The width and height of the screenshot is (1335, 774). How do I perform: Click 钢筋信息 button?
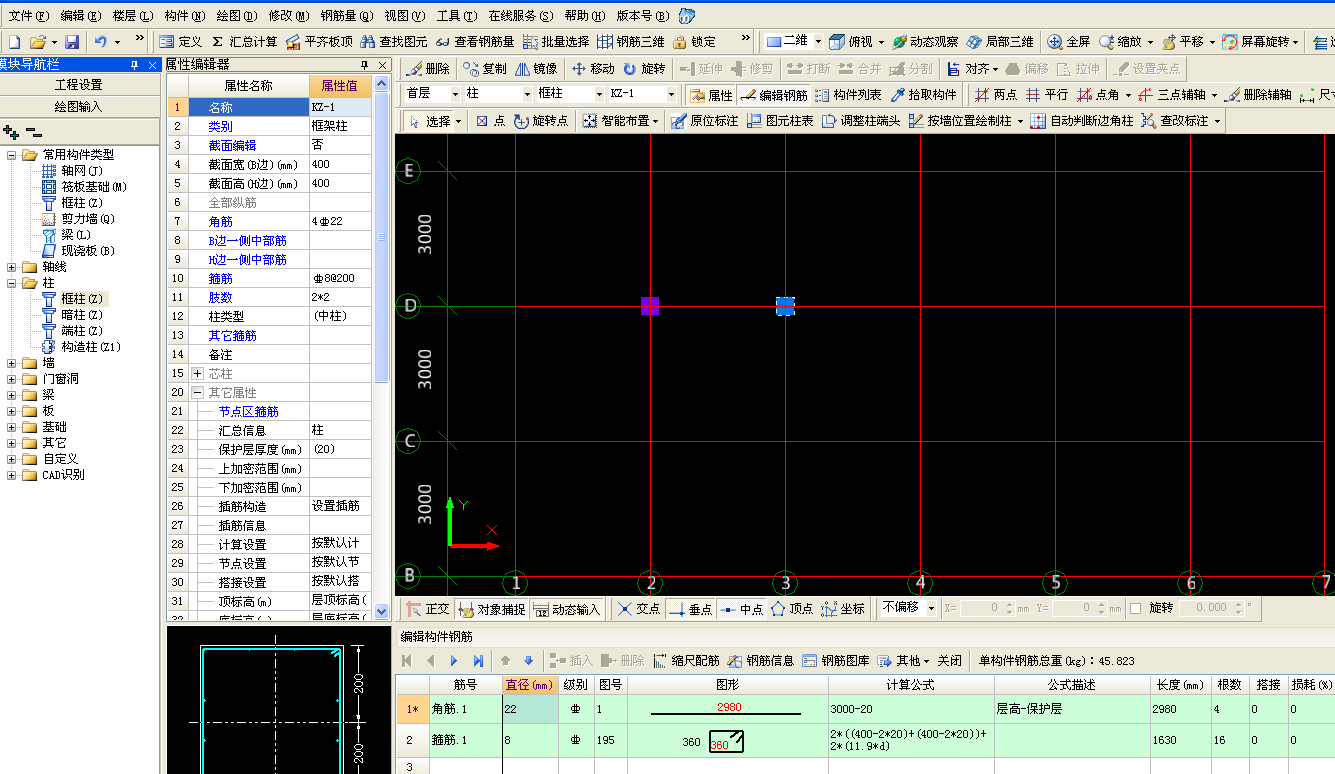point(761,660)
